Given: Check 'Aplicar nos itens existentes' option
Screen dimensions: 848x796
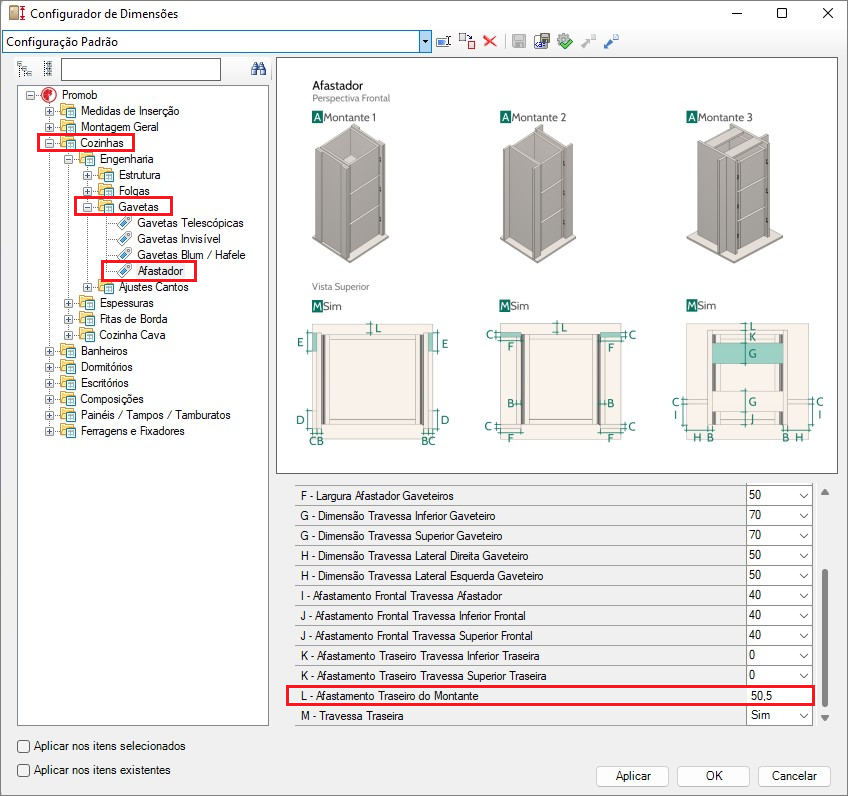Looking at the screenshot, I should click(24, 770).
